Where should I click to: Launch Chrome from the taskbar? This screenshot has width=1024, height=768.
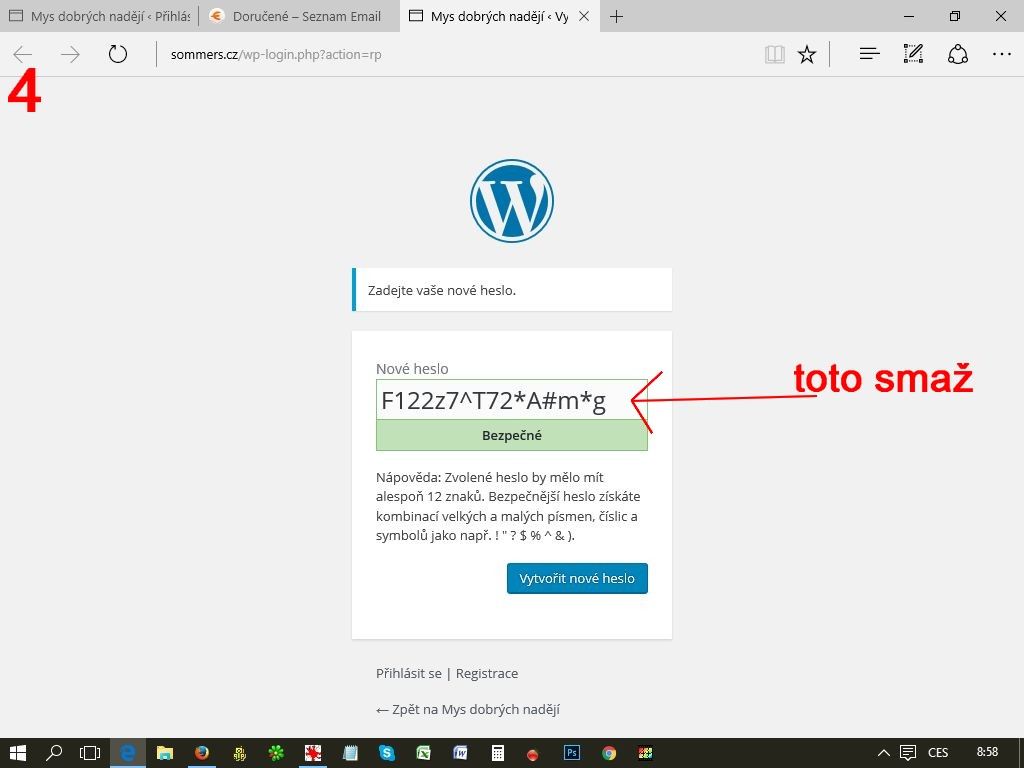tap(609, 753)
